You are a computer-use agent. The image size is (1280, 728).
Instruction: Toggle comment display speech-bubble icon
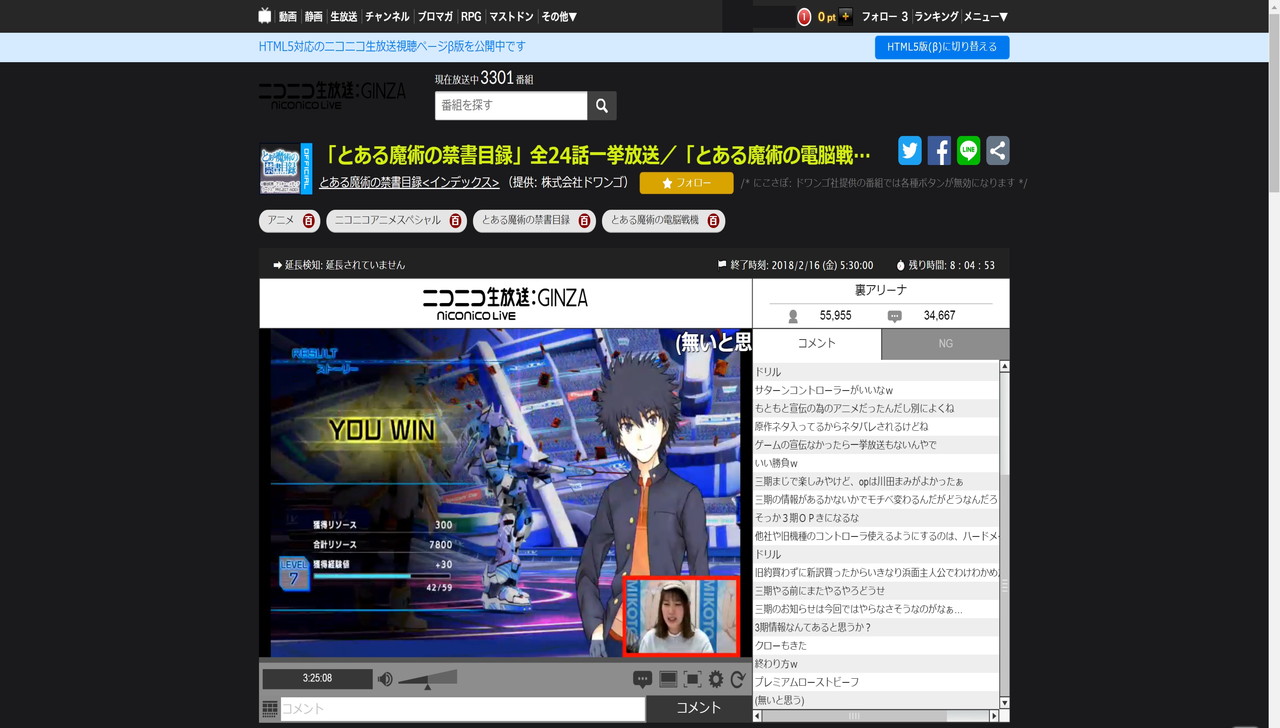(643, 679)
